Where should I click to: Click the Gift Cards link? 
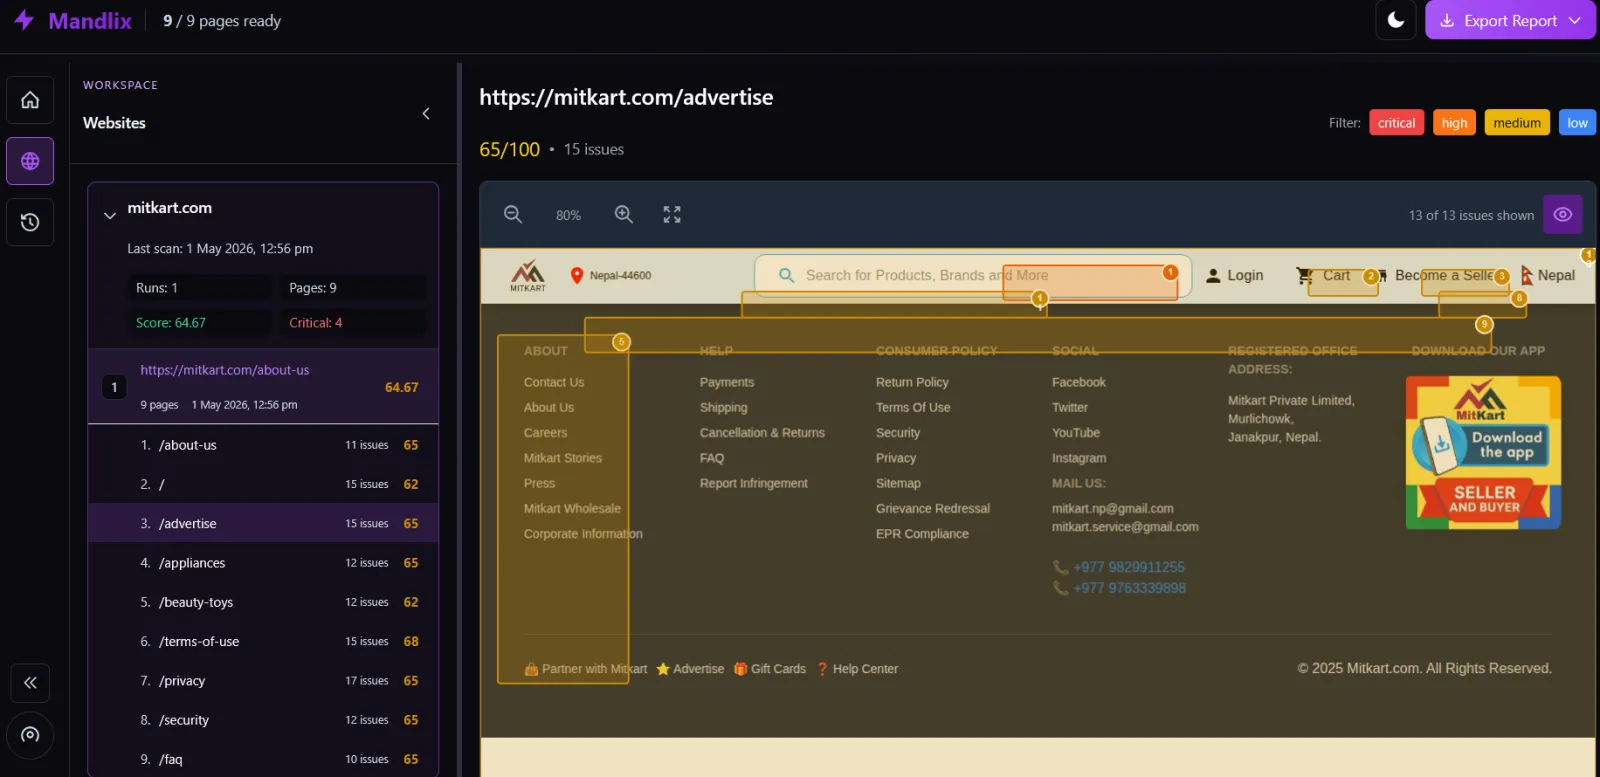click(770, 669)
